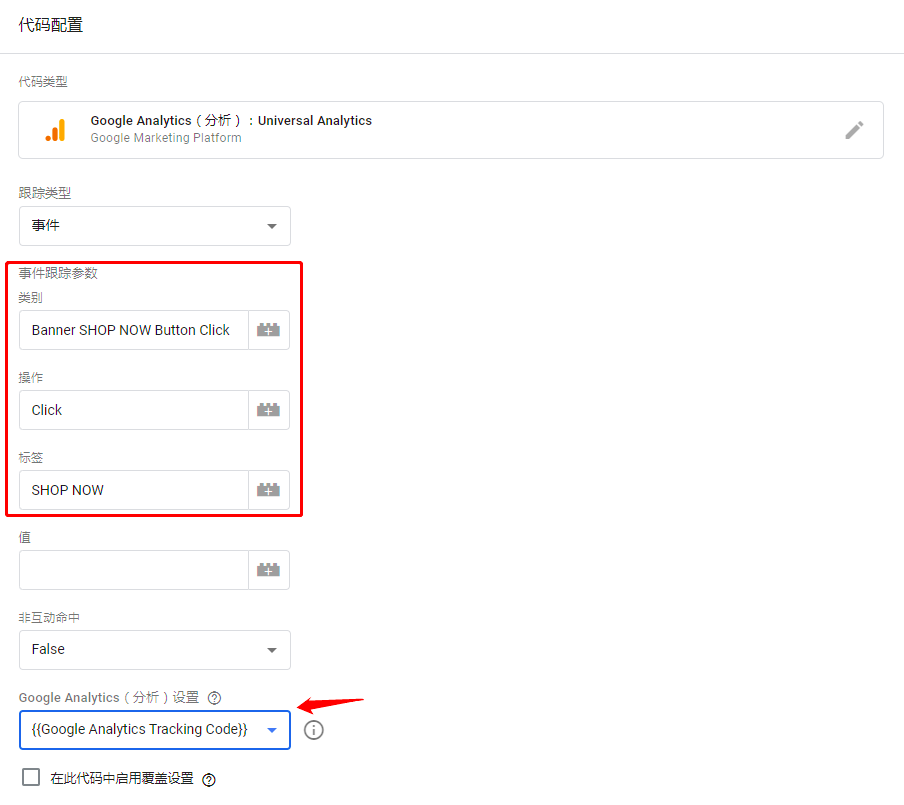Open the Google Analytics Tracking Code settings dropdown

click(x=155, y=730)
